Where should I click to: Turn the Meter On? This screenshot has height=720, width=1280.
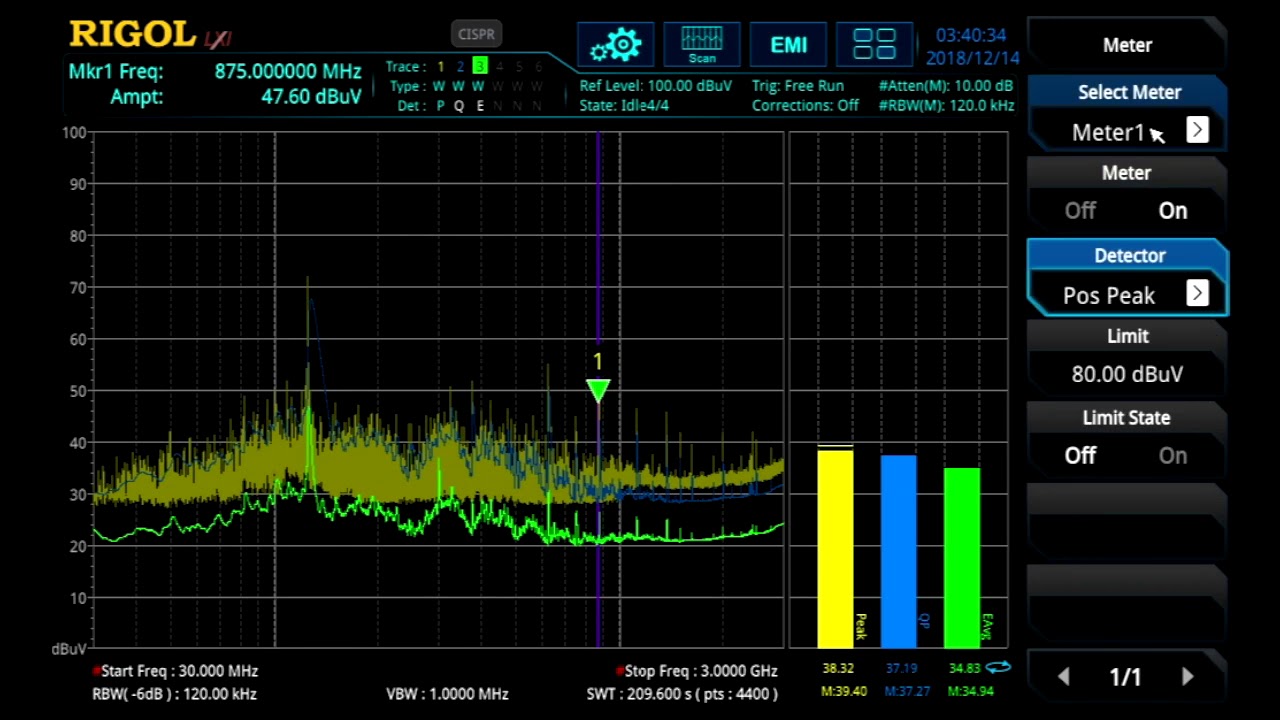(1173, 211)
